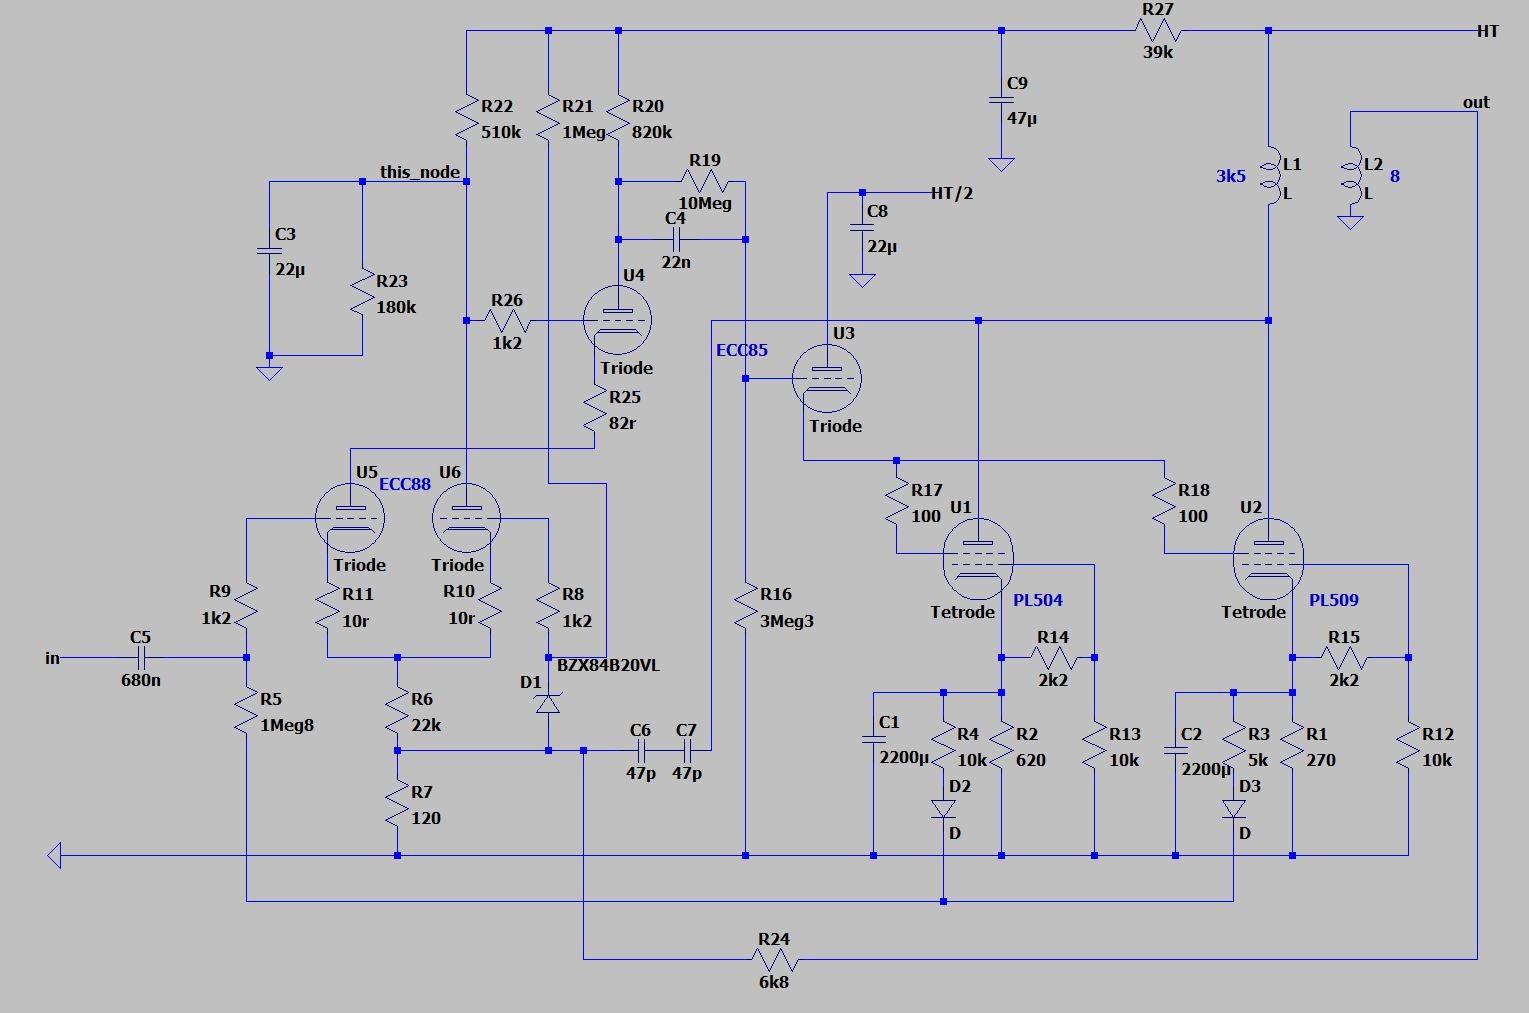Click the 'BZX84B20VL' diode value text
This screenshot has height=1013, width=1529.
(608, 666)
